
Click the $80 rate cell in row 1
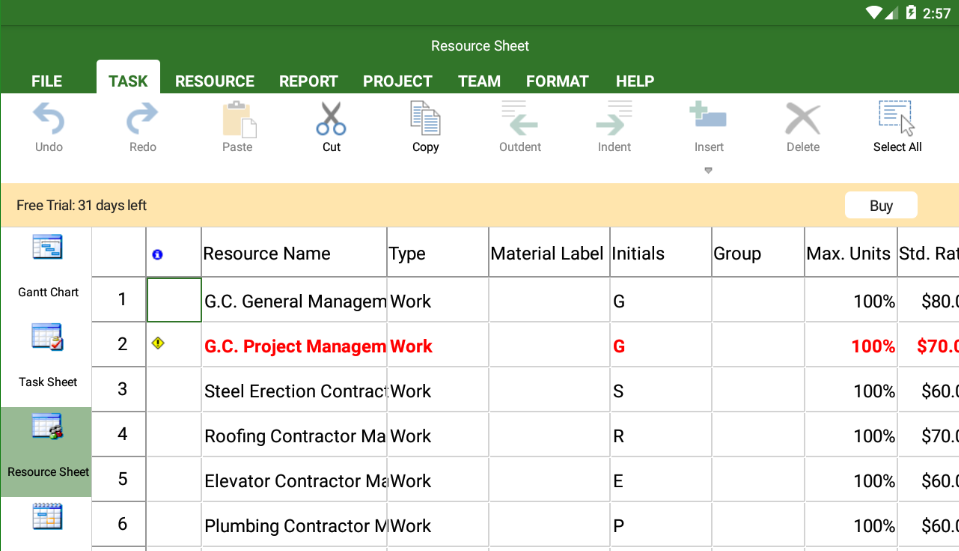coord(928,300)
